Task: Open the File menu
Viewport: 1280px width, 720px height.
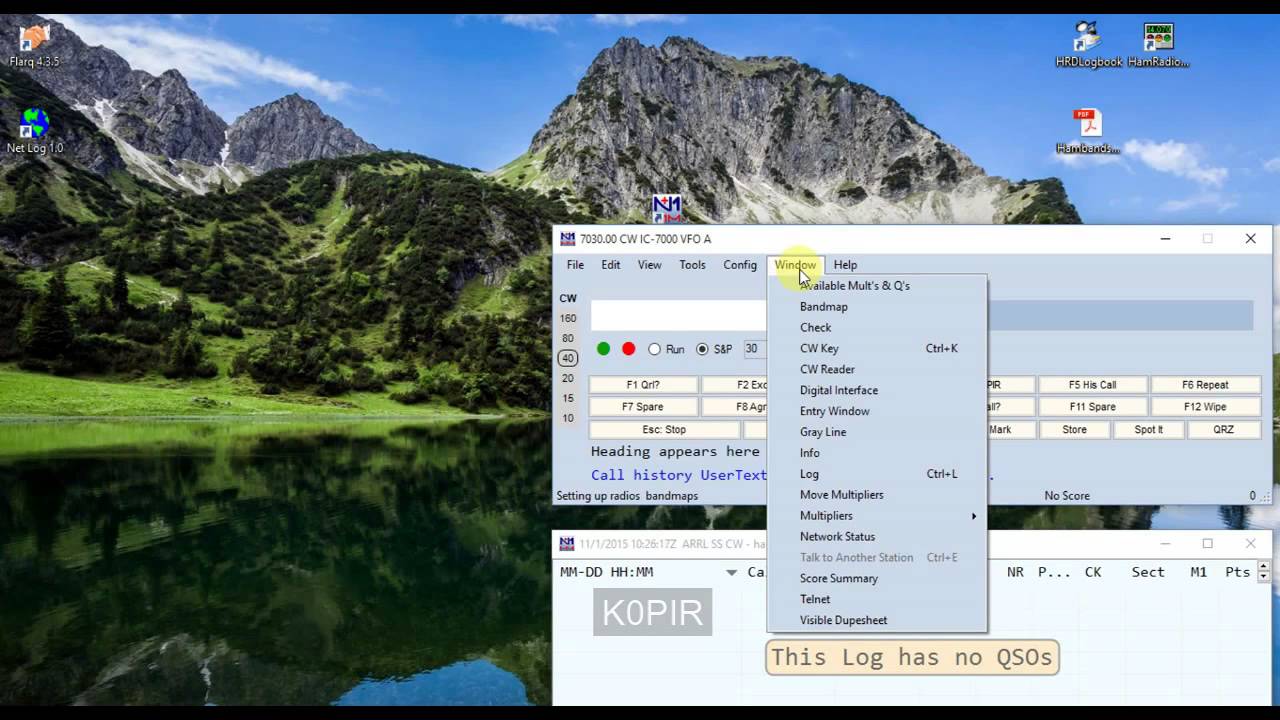Action: coord(575,265)
